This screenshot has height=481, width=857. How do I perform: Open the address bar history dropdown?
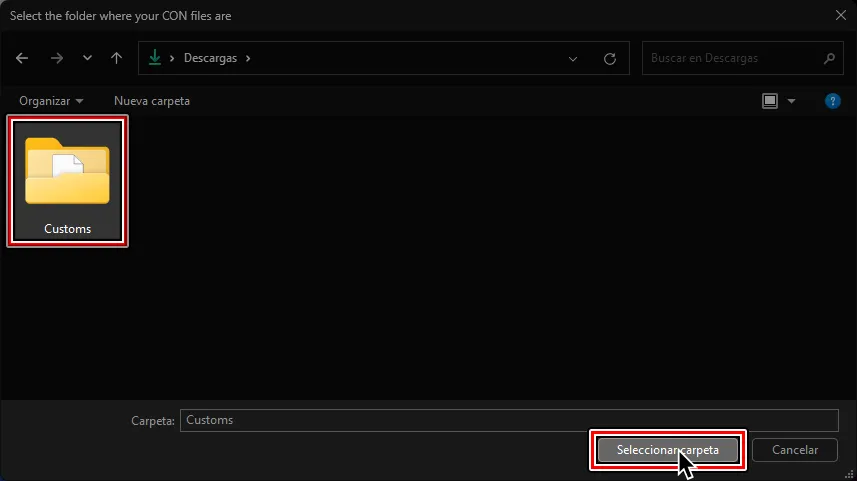tap(573, 59)
